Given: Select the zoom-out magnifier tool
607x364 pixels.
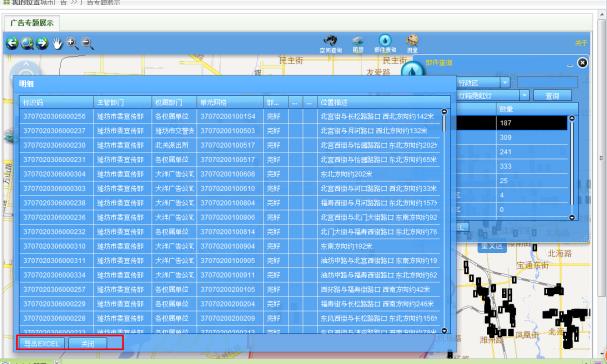Looking at the screenshot, I should point(87,43).
